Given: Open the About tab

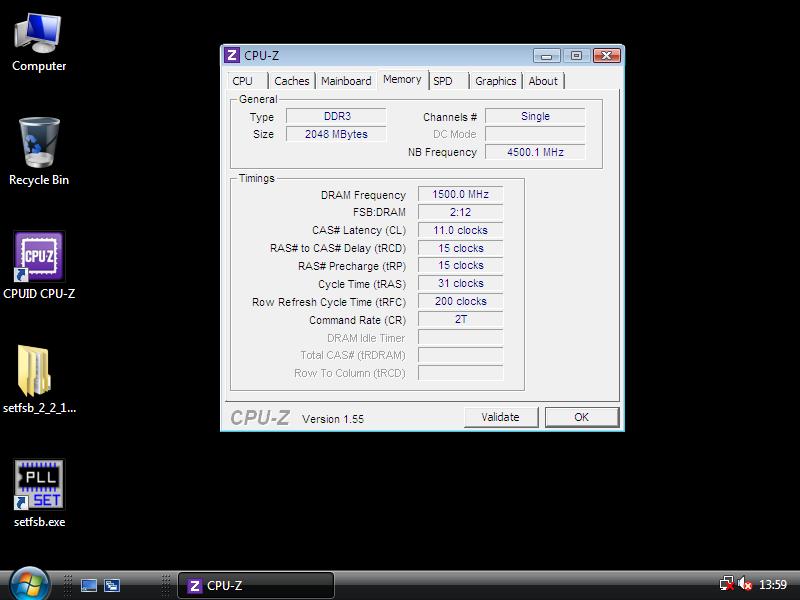Looking at the screenshot, I should pyautogui.click(x=543, y=81).
